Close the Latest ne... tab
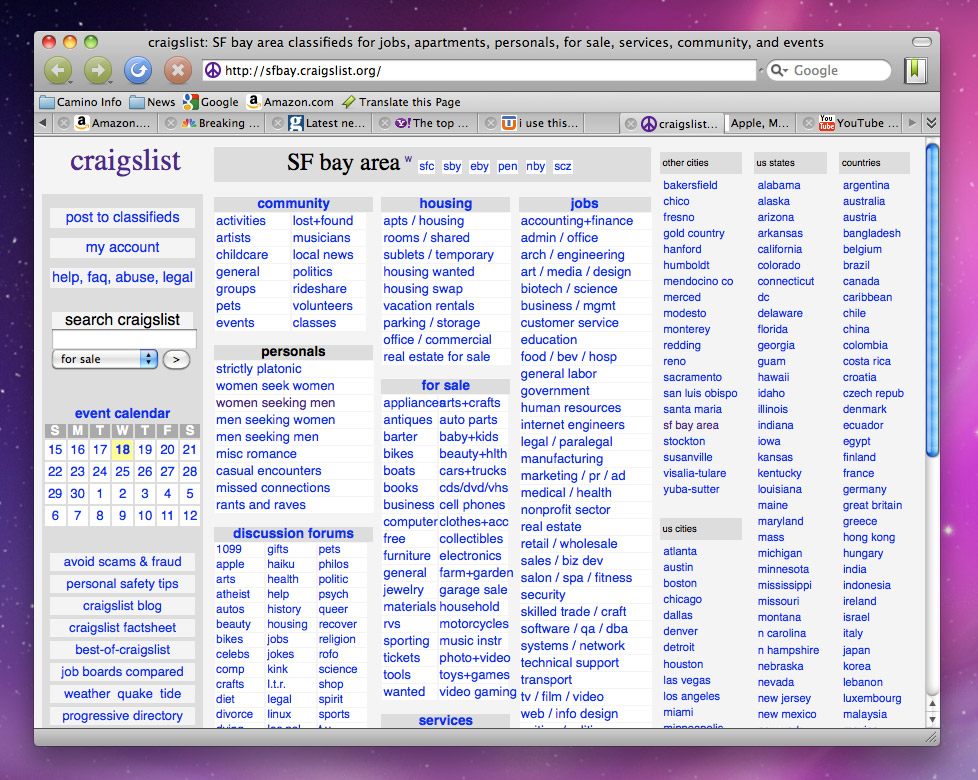 click(278, 123)
